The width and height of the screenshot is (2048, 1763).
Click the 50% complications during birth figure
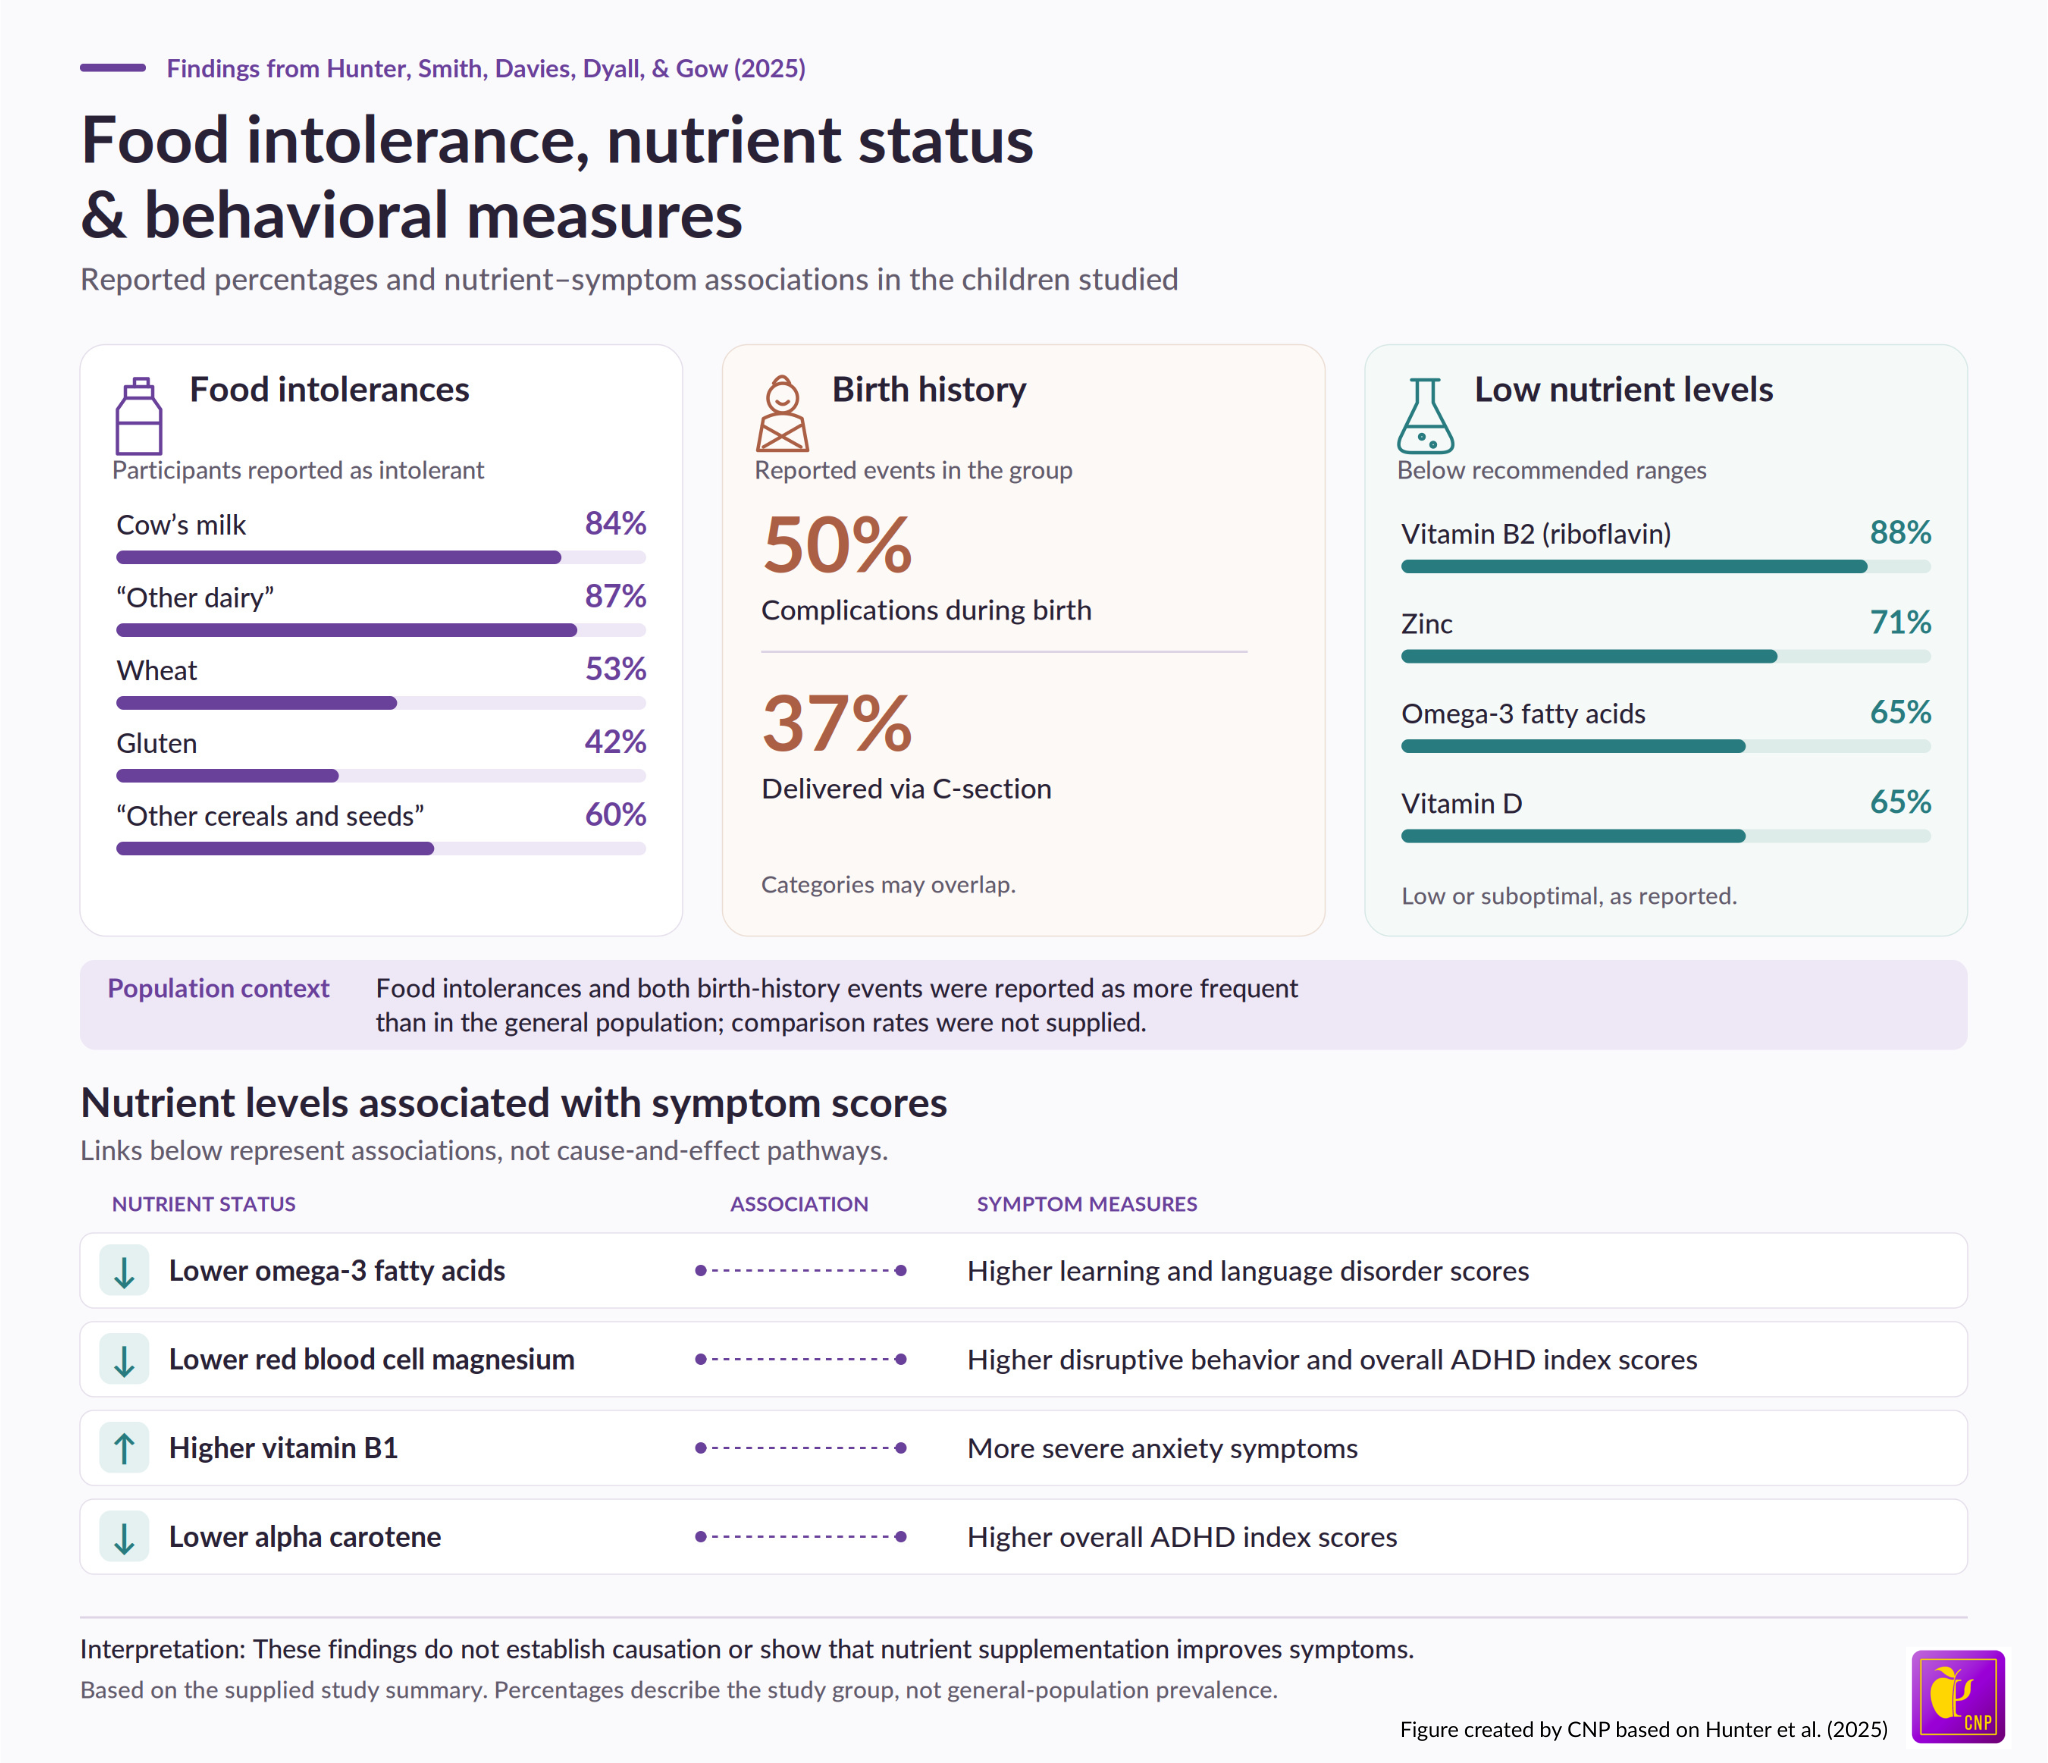coord(838,546)
